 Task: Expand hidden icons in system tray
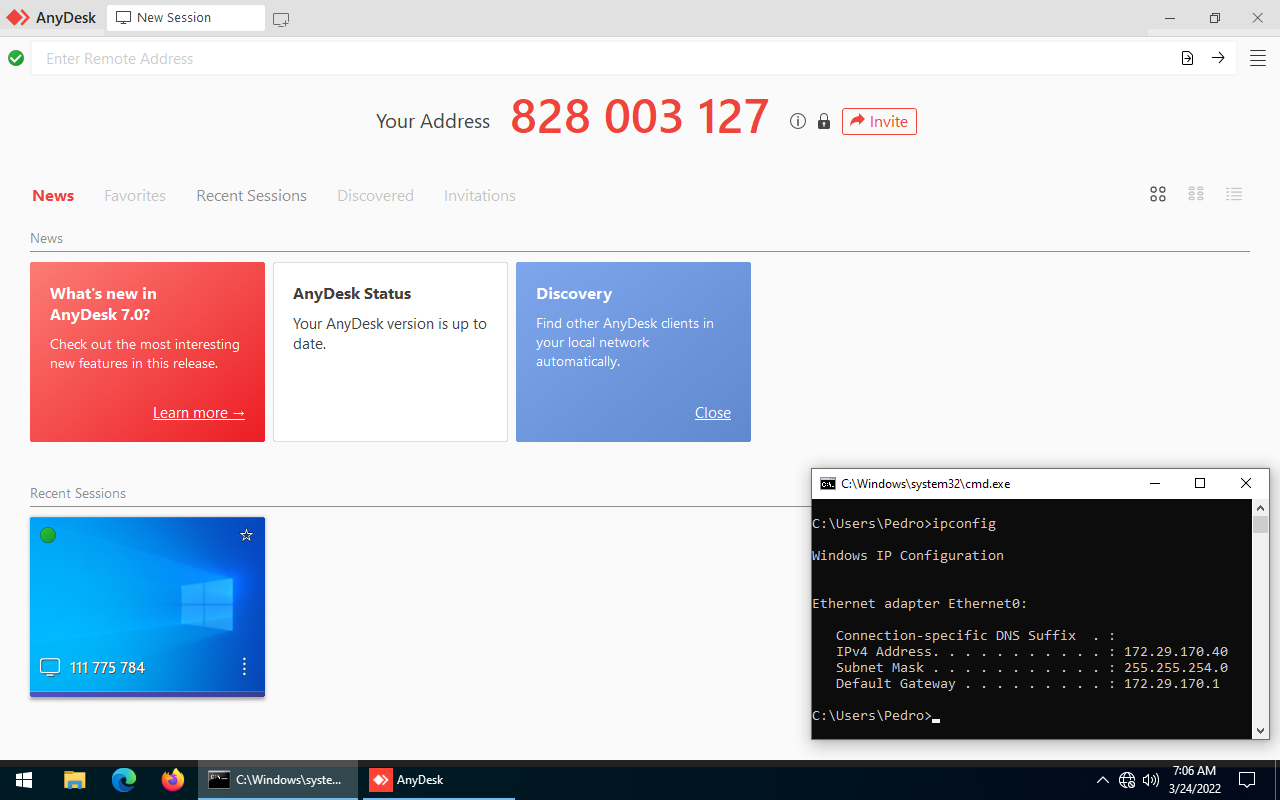point(1103,779)
